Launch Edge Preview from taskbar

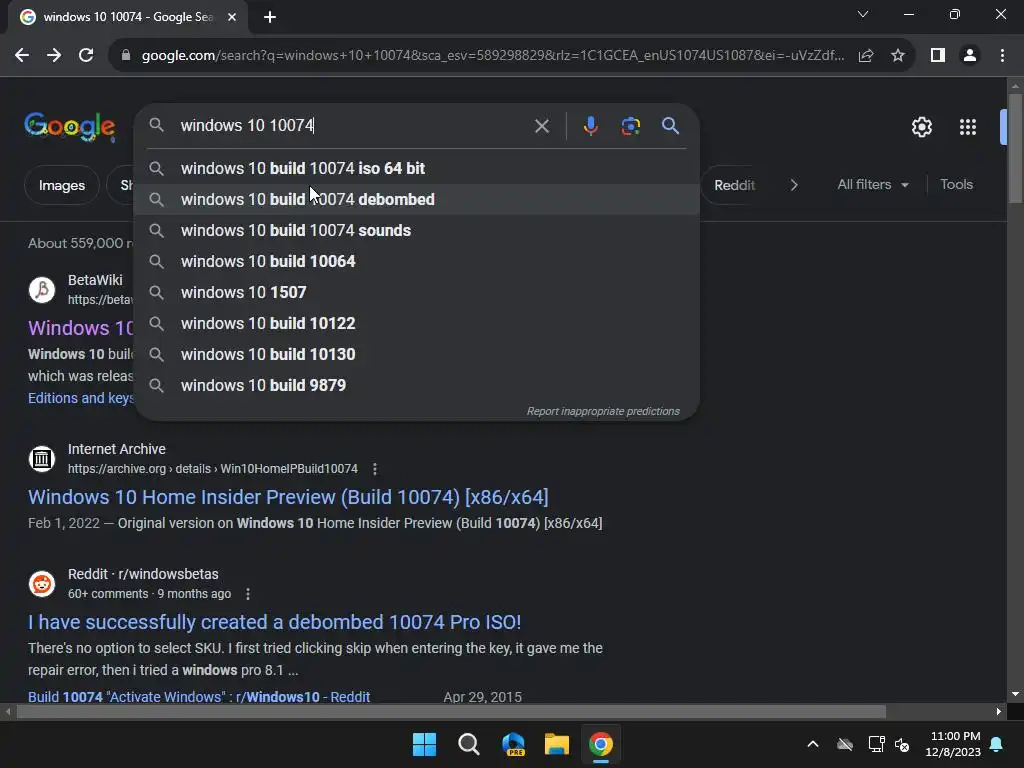tap(513, 744)
